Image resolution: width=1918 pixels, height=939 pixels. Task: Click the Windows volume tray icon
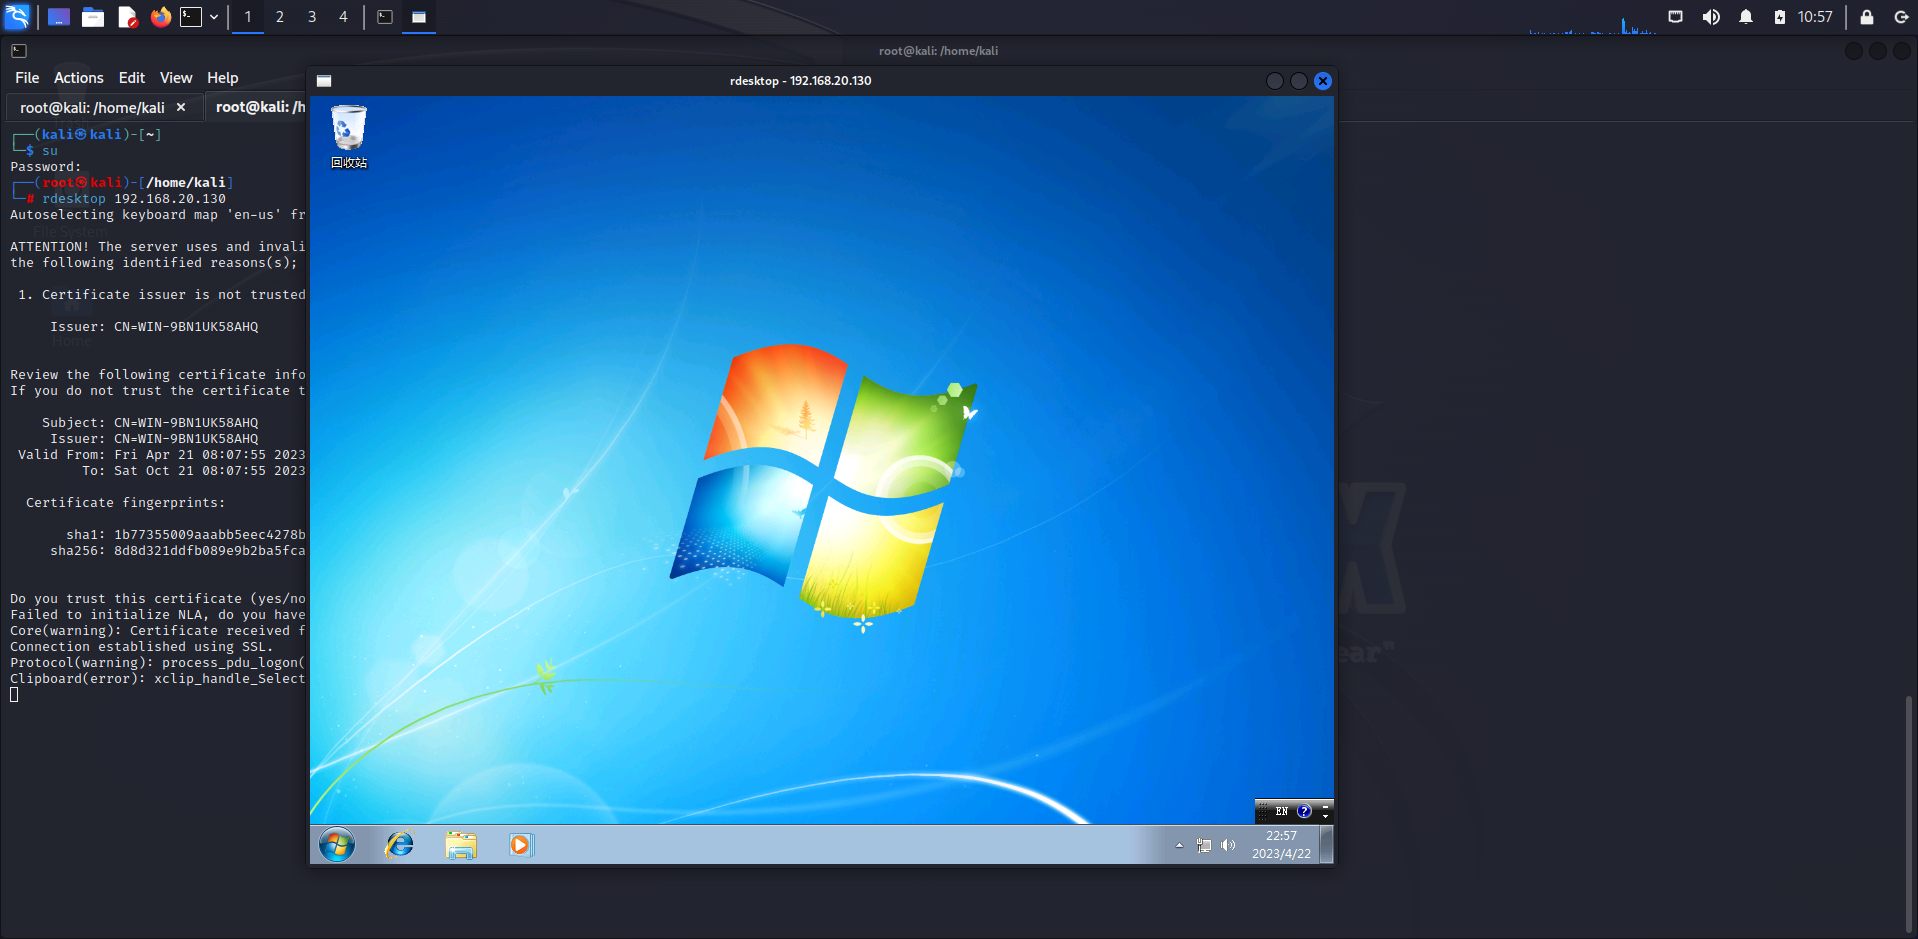click(x=1228, y=846)
